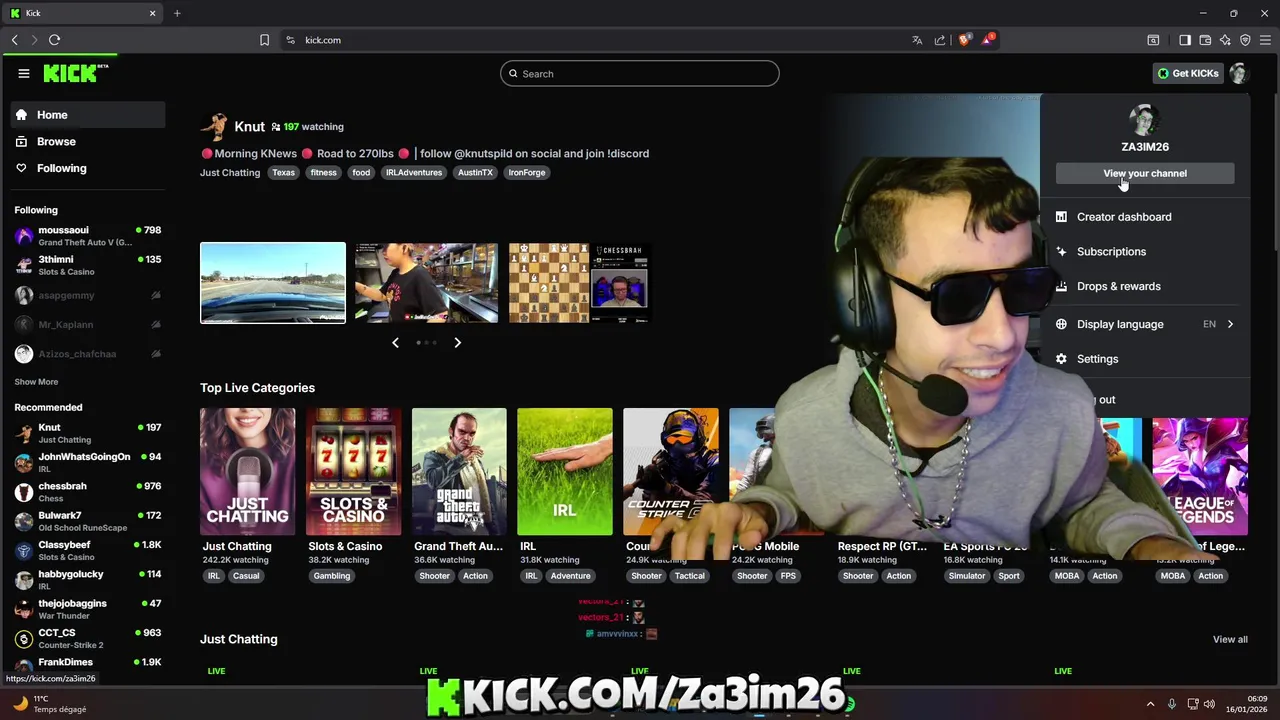
Task: Show previous featured stream with left arrow
Action: pos(395,343)
